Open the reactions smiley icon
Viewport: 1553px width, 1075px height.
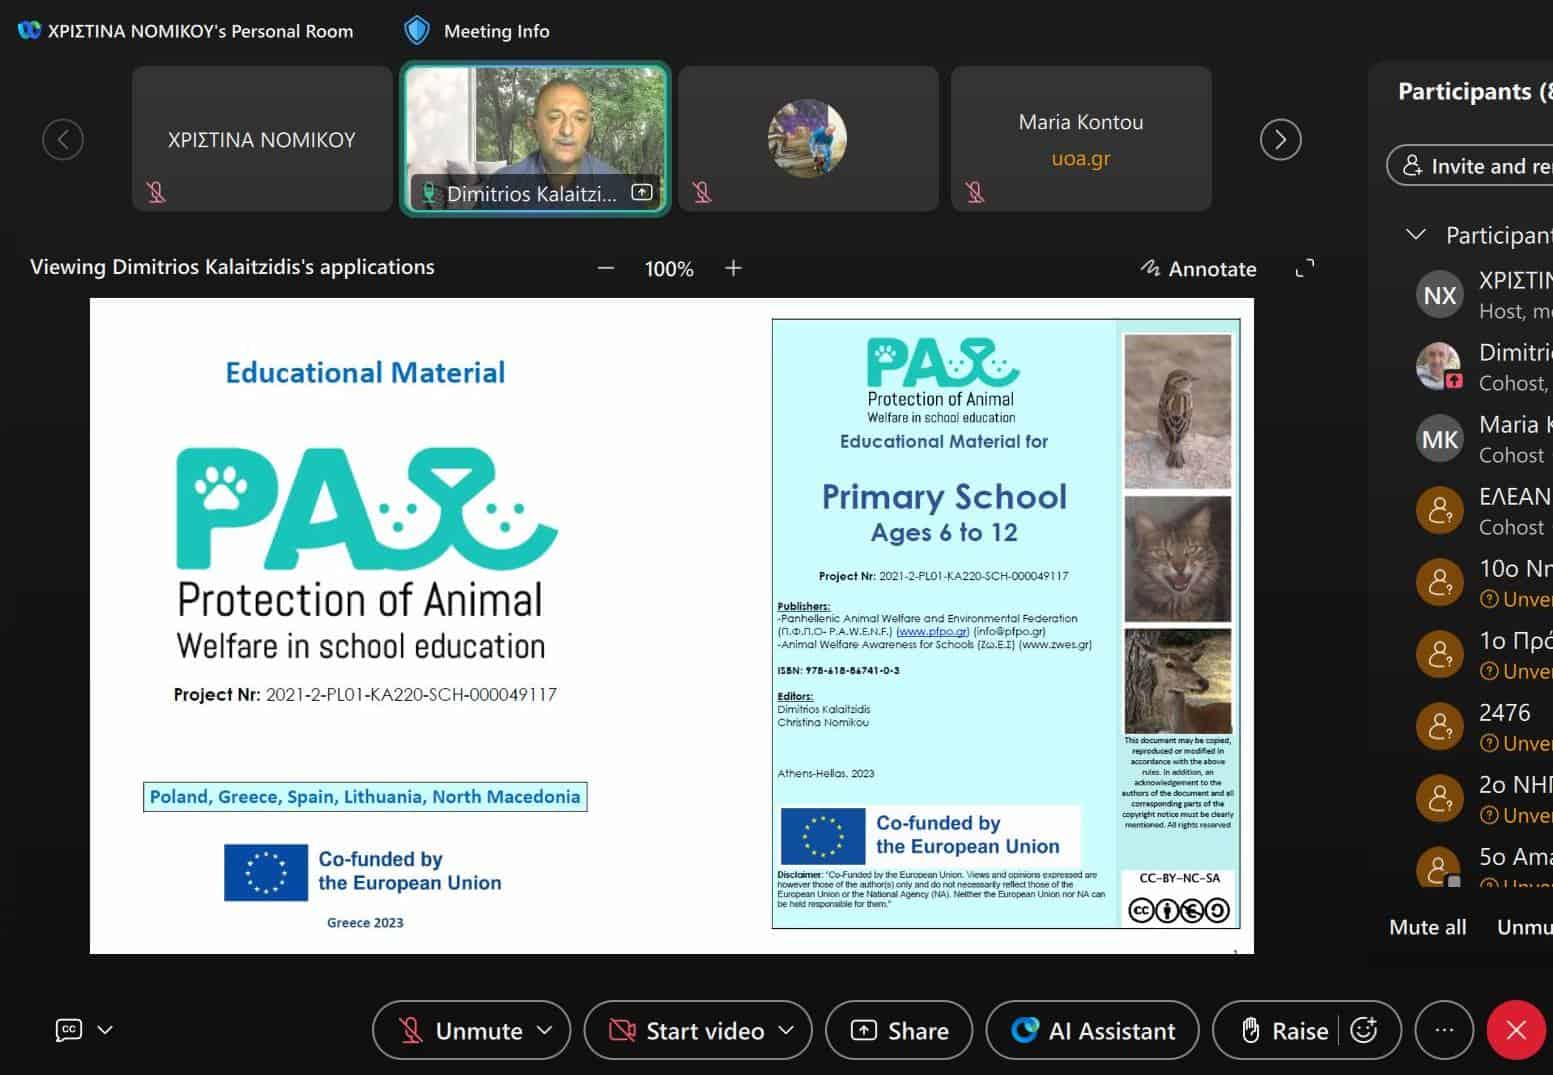[x=1364, y=1030]
